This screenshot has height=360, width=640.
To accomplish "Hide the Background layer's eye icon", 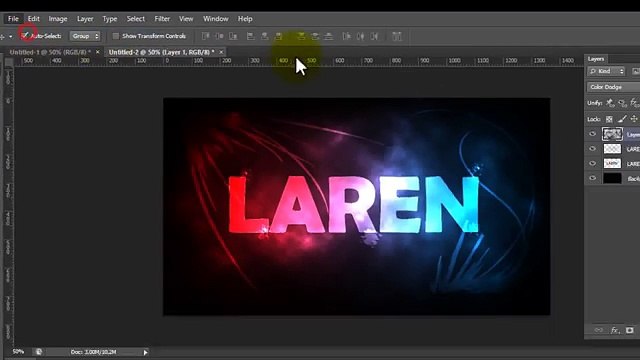I will click(592, 178).
